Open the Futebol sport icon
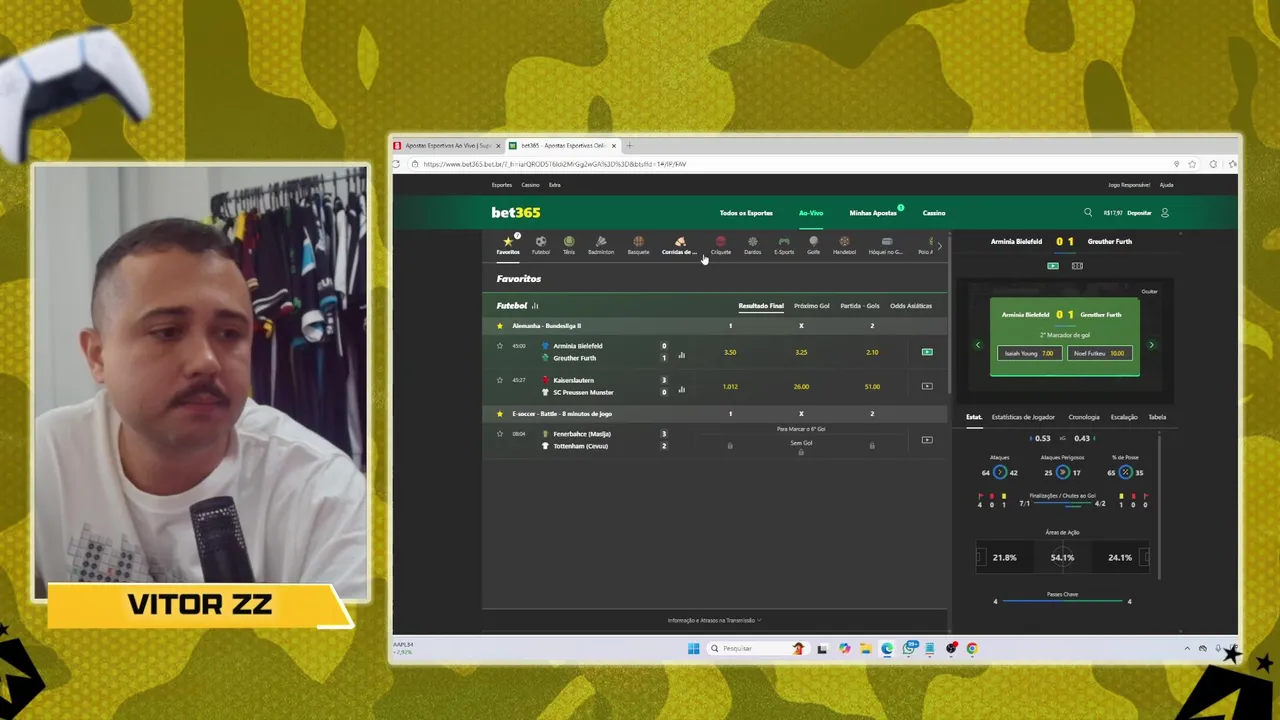1280x720 pixels. pos(540,245)
